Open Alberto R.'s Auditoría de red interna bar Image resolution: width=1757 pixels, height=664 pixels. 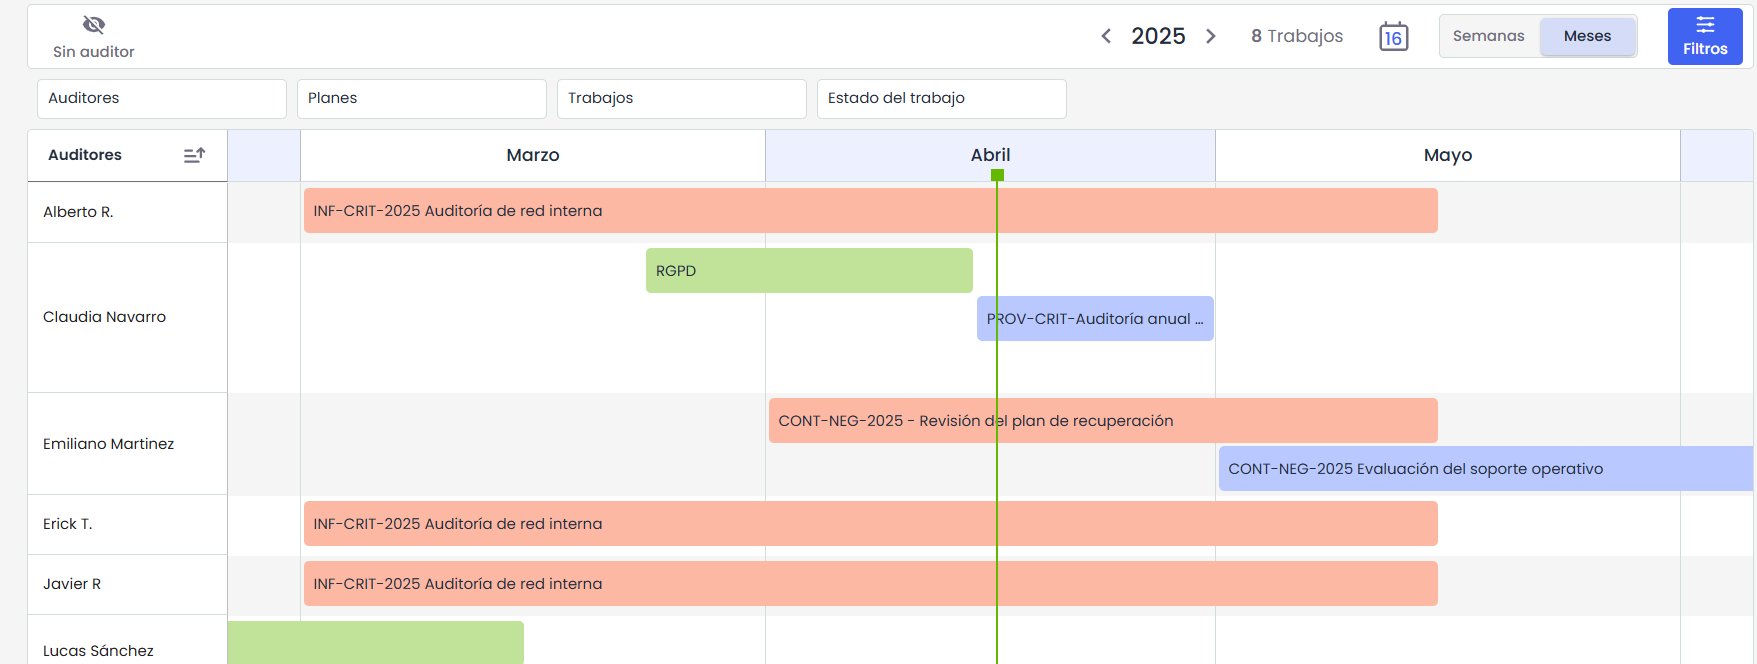point(870,211)
